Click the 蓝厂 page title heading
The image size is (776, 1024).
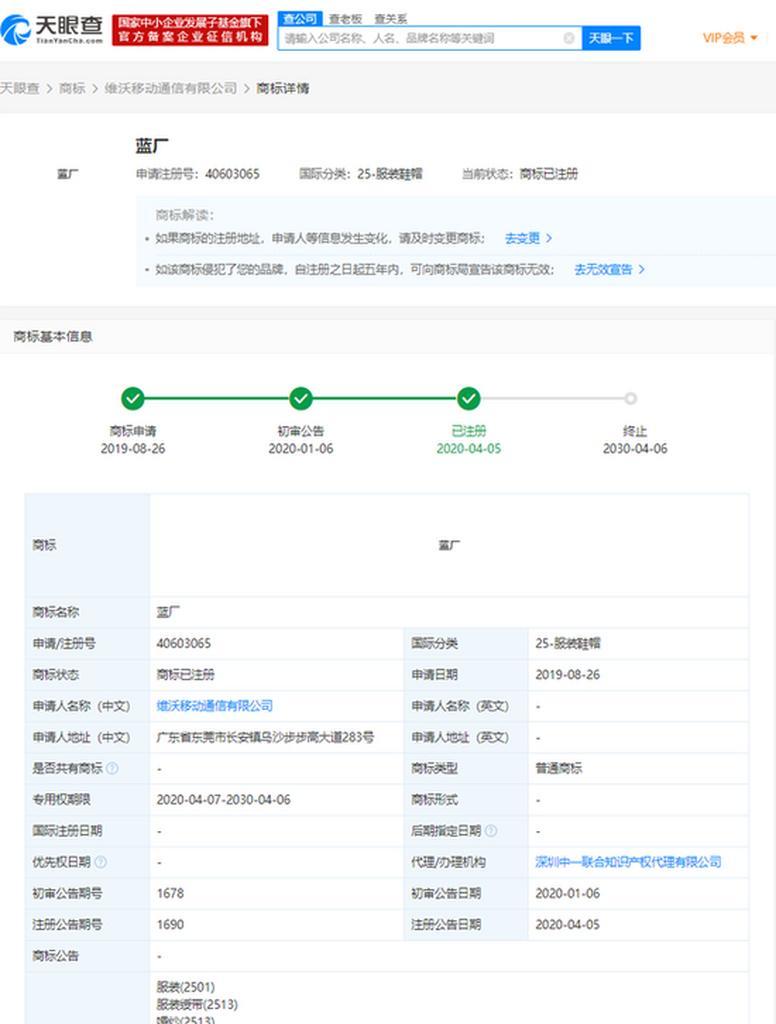[152, 146]
